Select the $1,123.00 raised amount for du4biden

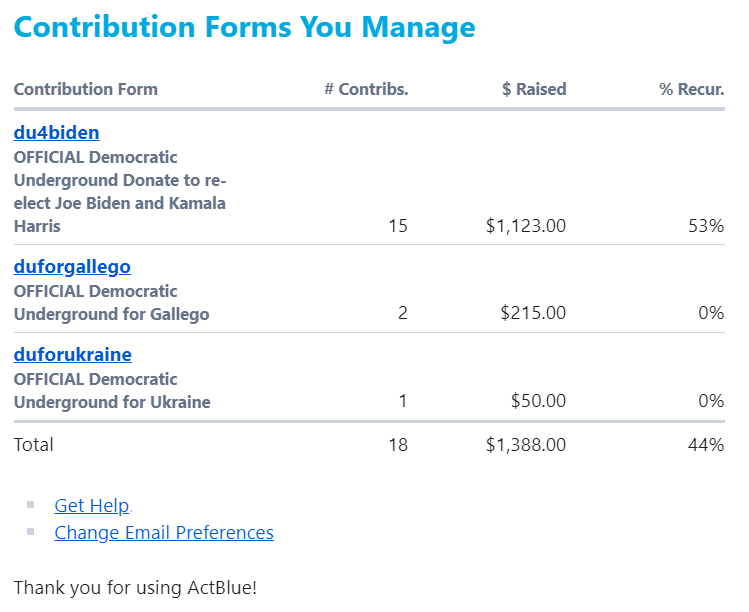(526, 226)
